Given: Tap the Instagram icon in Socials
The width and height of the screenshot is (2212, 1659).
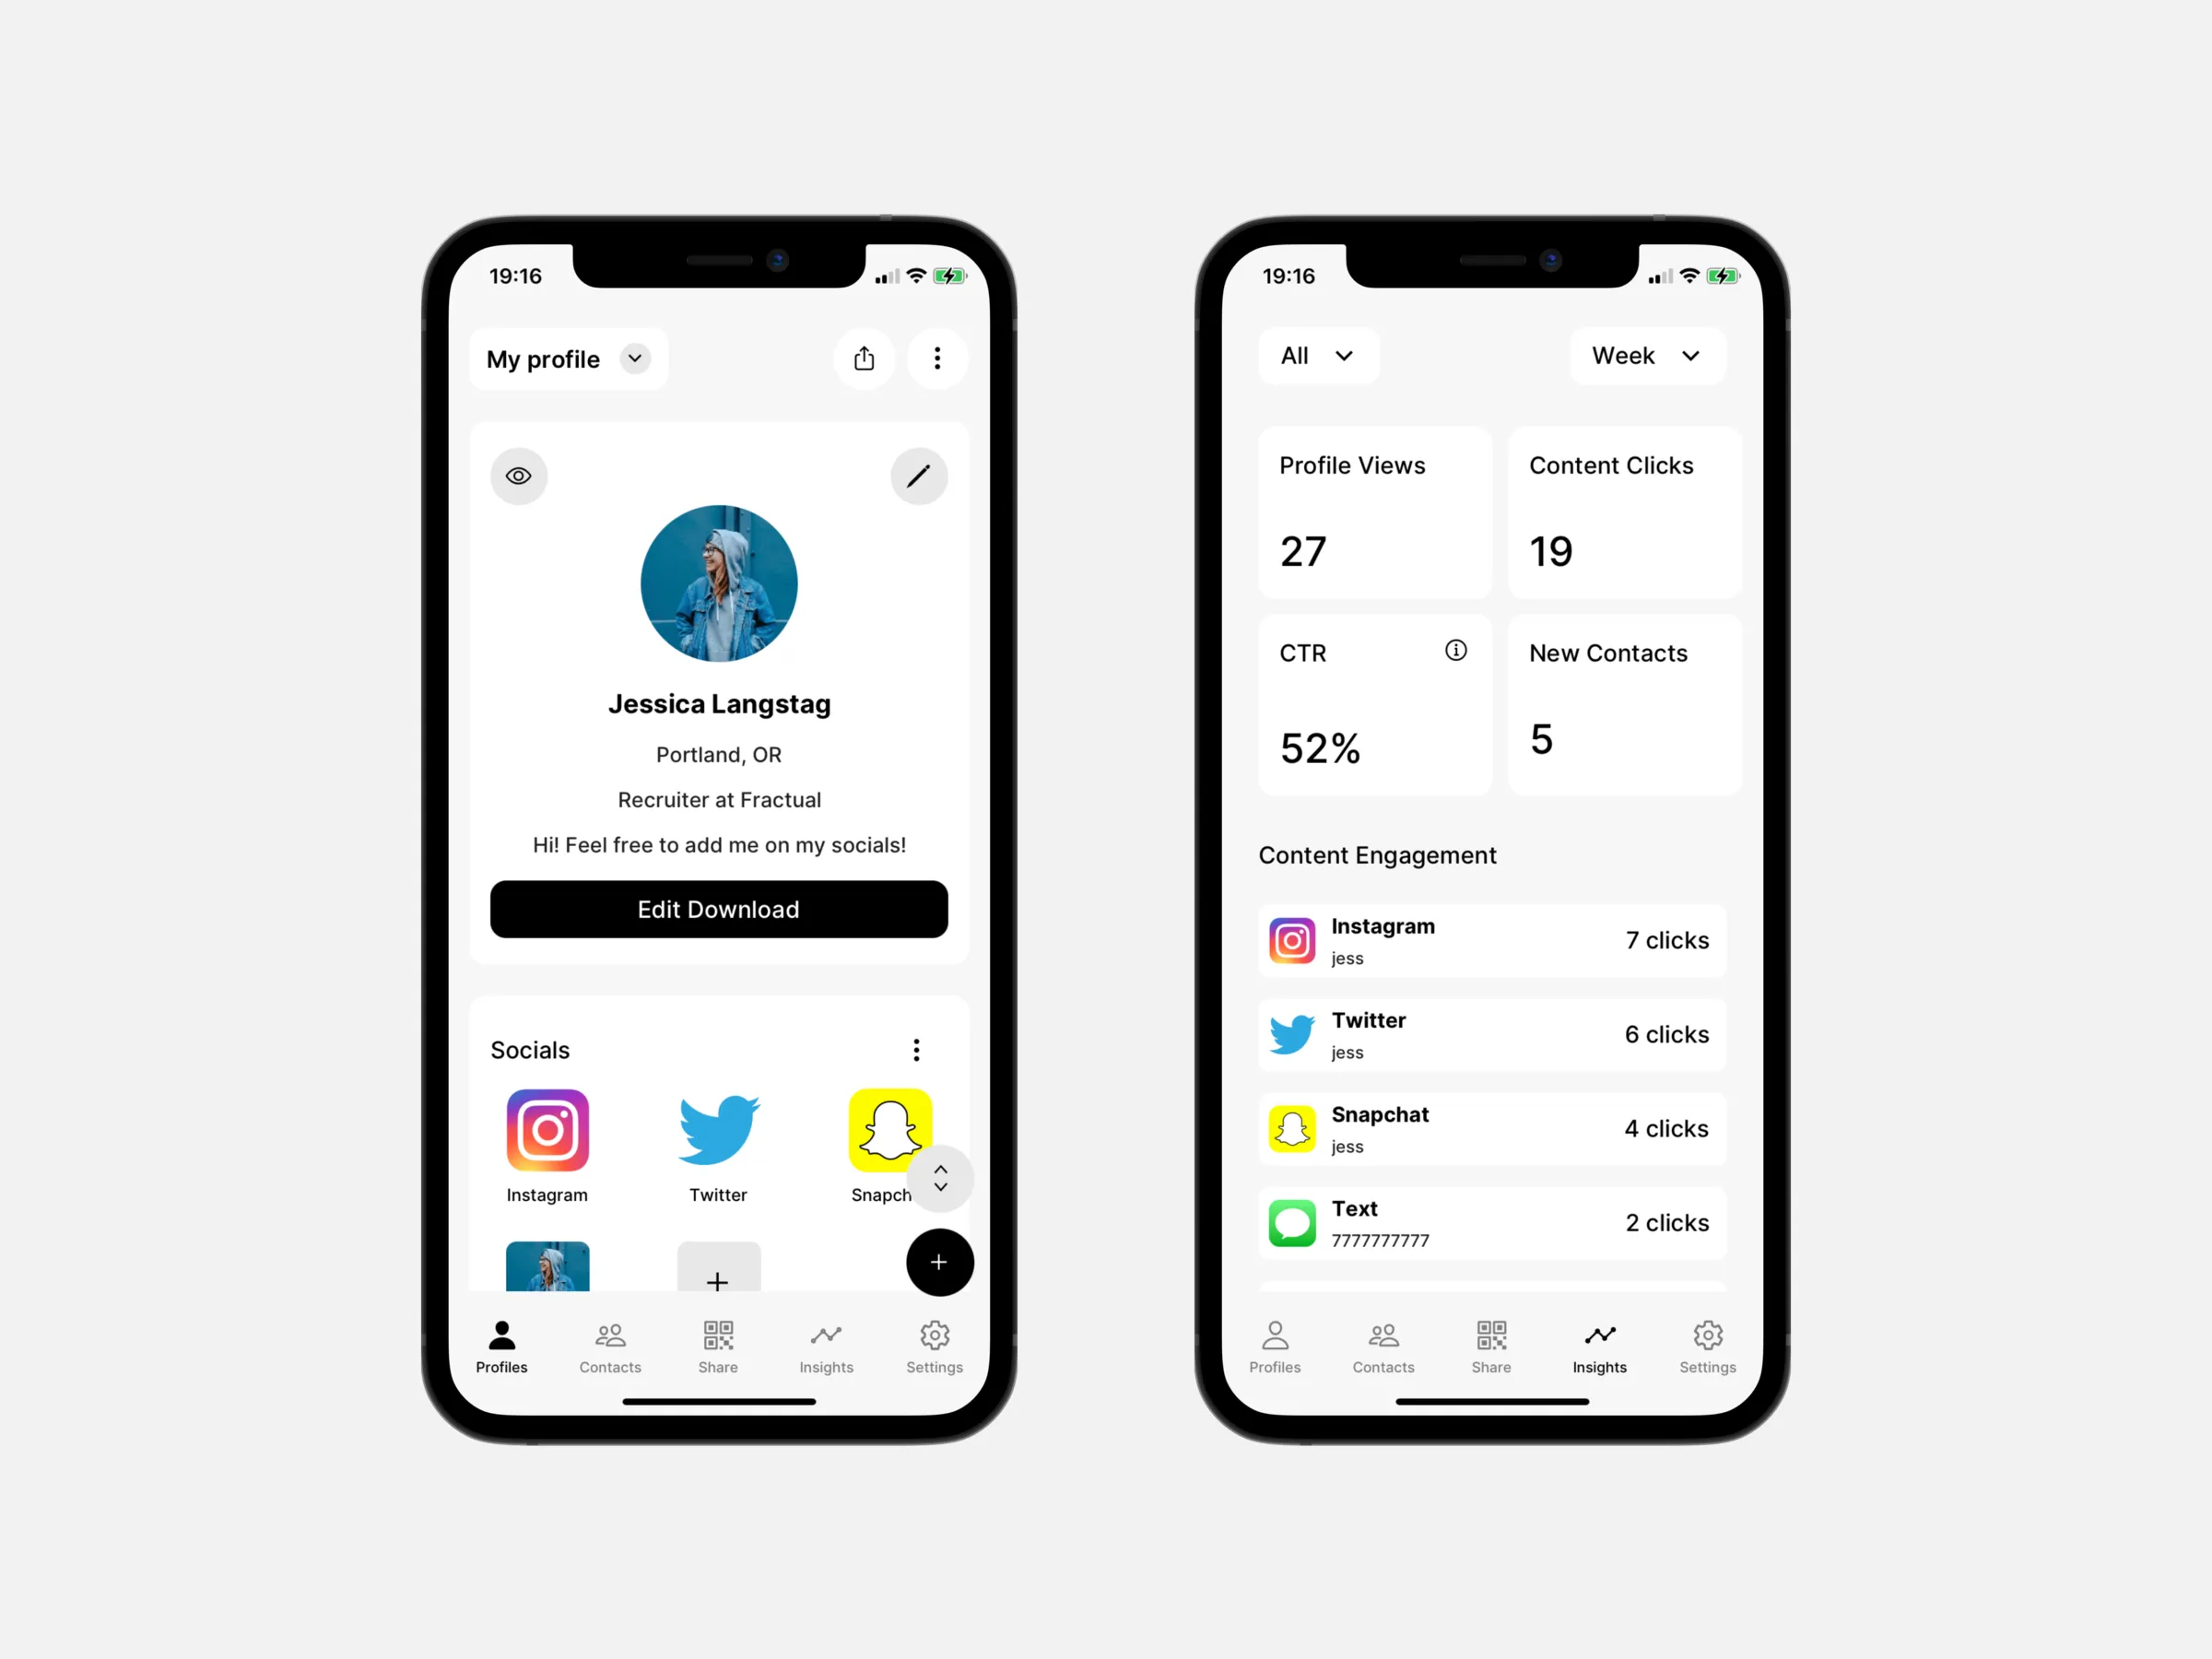Looking at the screenshot, I should coord(547,1133).
